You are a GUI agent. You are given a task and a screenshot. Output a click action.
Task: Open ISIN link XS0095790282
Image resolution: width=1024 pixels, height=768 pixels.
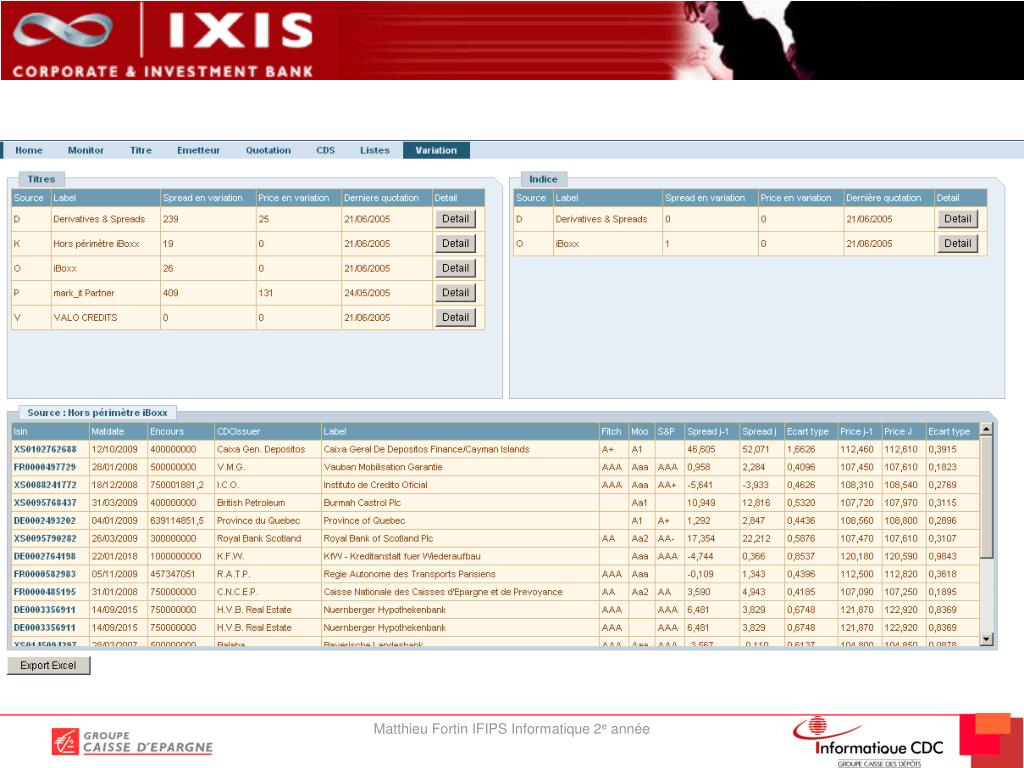45,538
